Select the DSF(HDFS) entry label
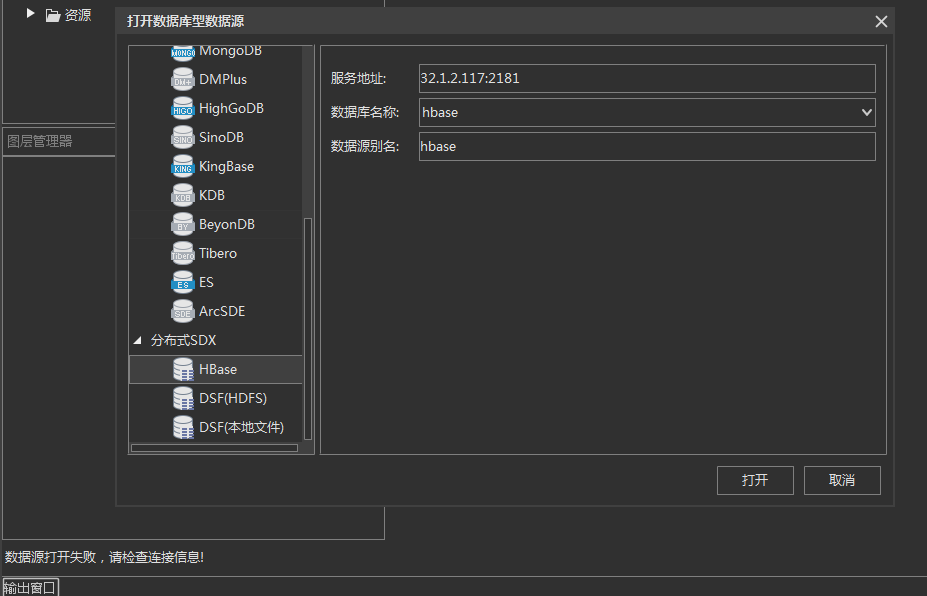 233,398
